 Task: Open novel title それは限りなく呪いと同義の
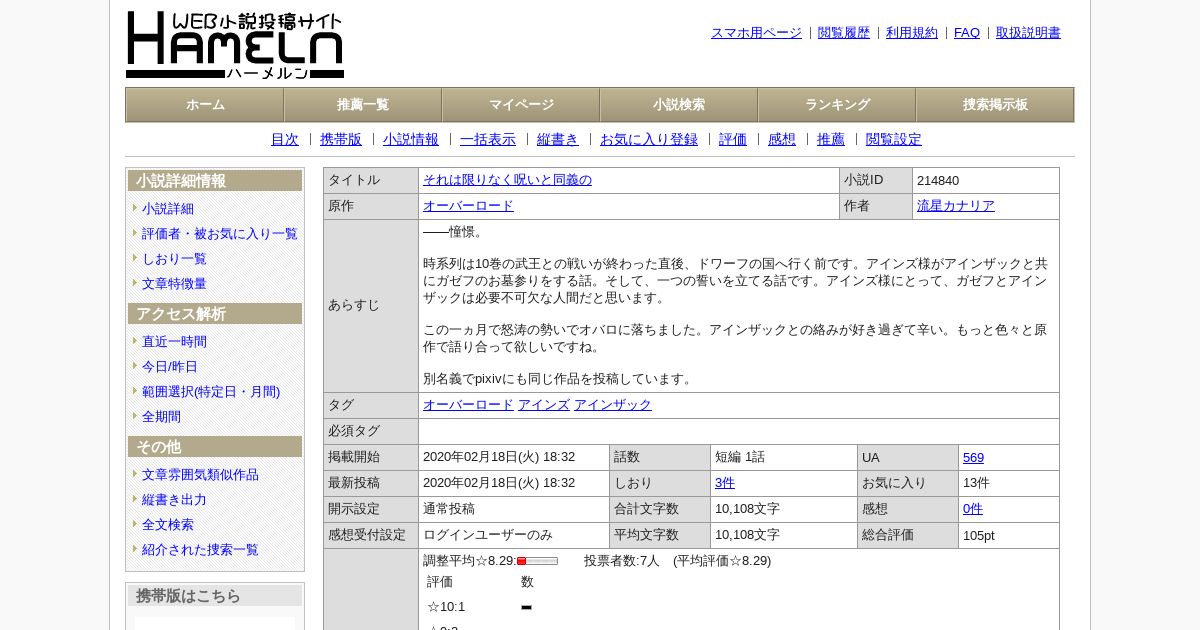507,180
